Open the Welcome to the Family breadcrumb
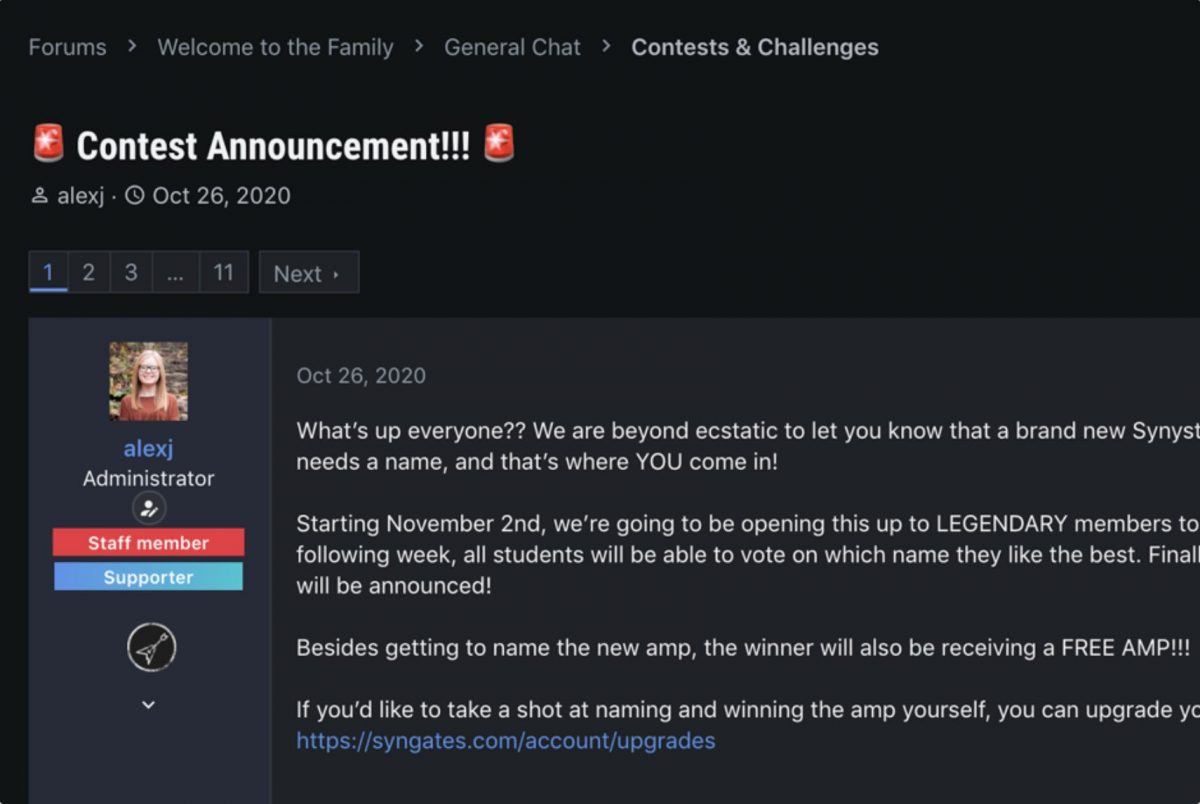Viewport: 1200px width, 804px height. 275,47
